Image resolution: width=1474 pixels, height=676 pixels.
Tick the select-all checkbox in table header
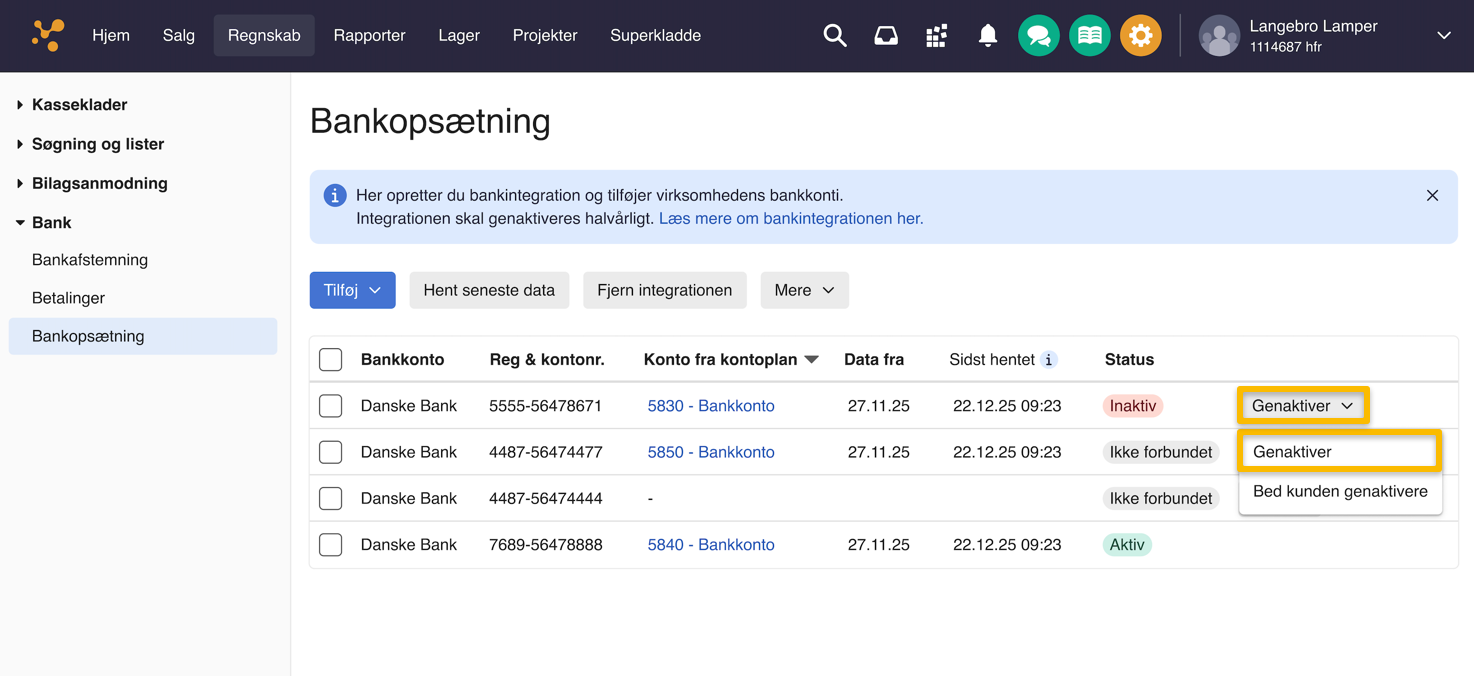331,360
